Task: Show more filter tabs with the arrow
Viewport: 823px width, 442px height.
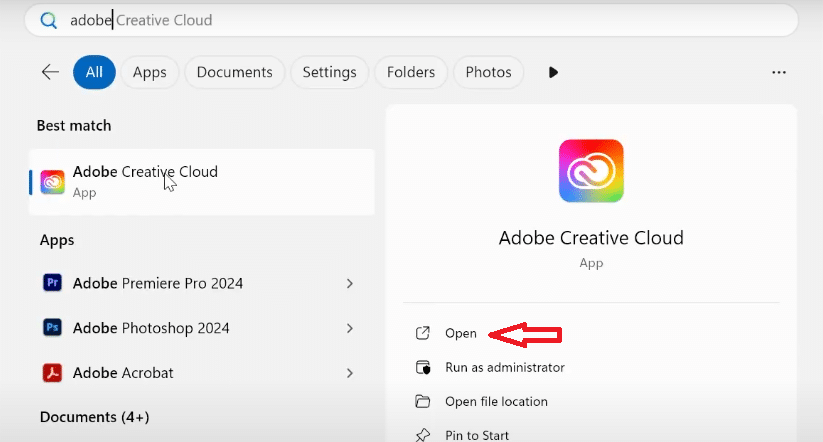Action: (553, 72)
